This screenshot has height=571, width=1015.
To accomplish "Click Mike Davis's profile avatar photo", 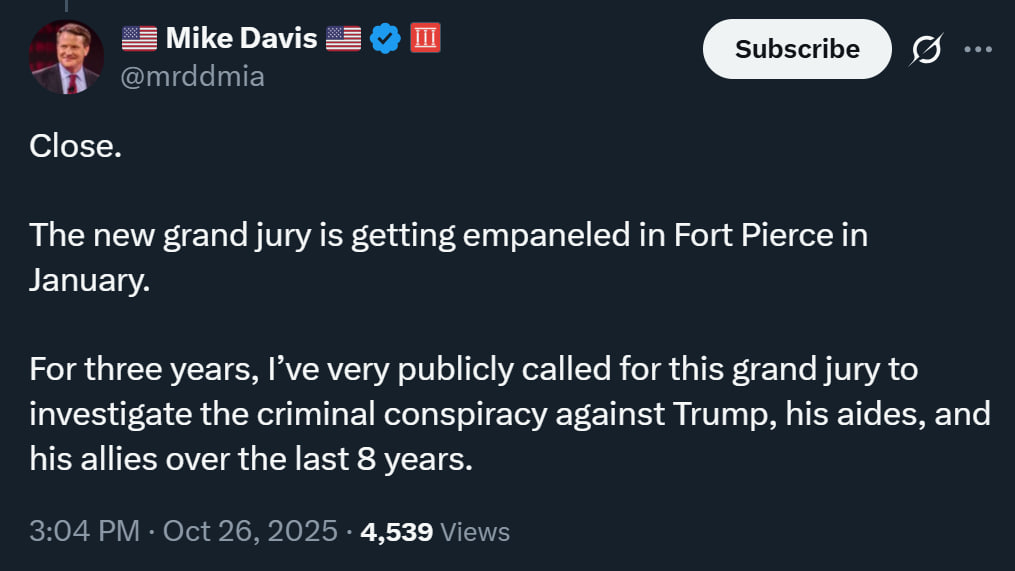I will coord(67,57).
